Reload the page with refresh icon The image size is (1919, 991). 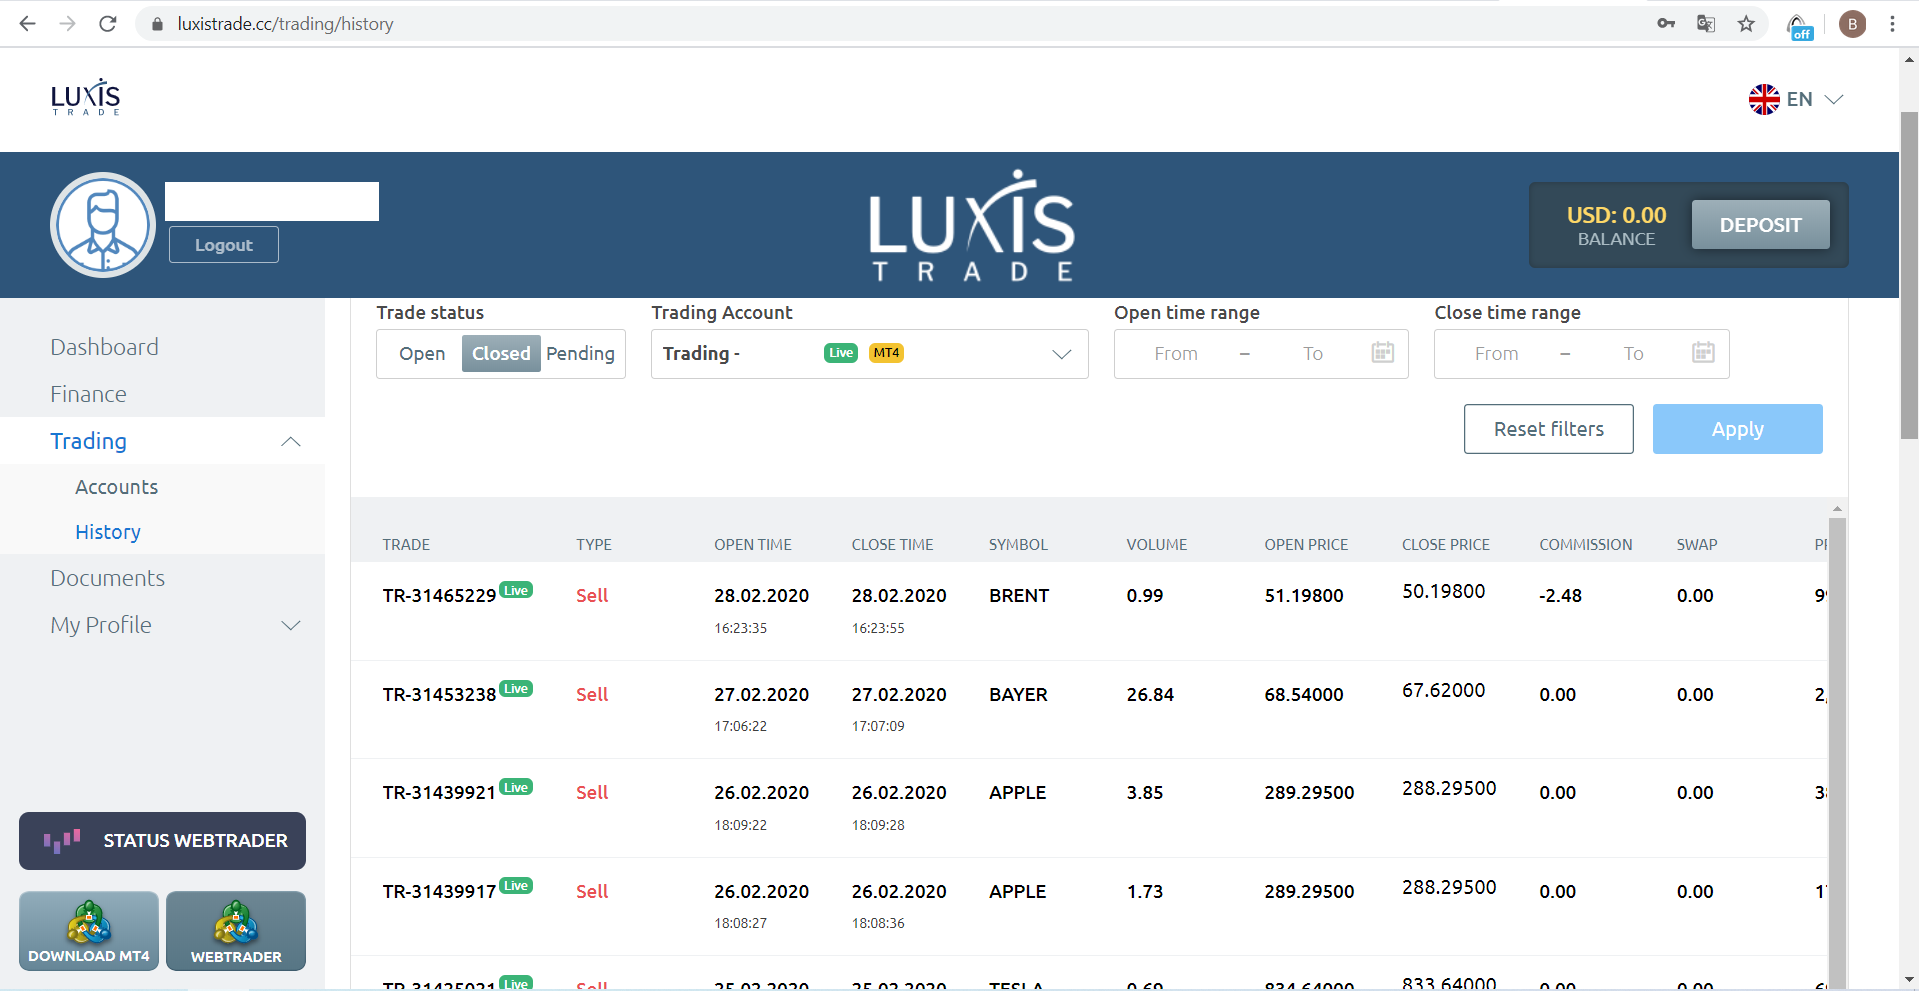pyautogui.click(x=108, y=23)
